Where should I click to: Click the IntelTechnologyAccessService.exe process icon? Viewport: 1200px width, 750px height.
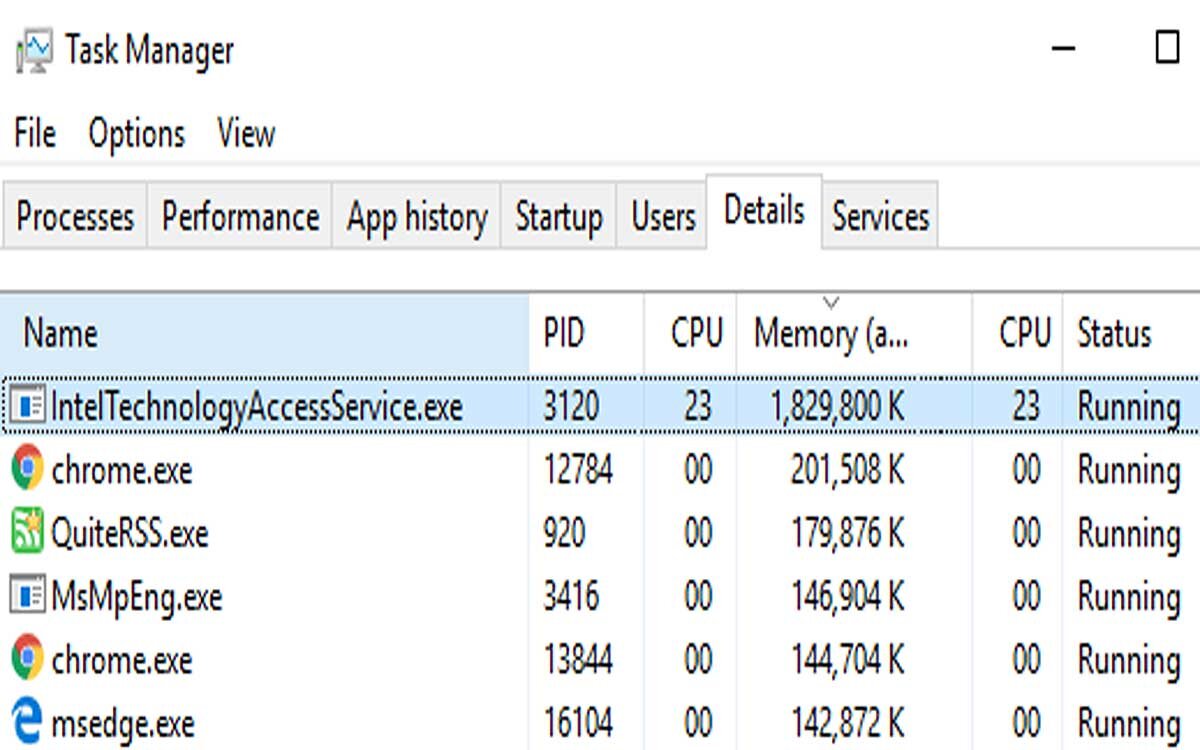click(x=27, y=406)
